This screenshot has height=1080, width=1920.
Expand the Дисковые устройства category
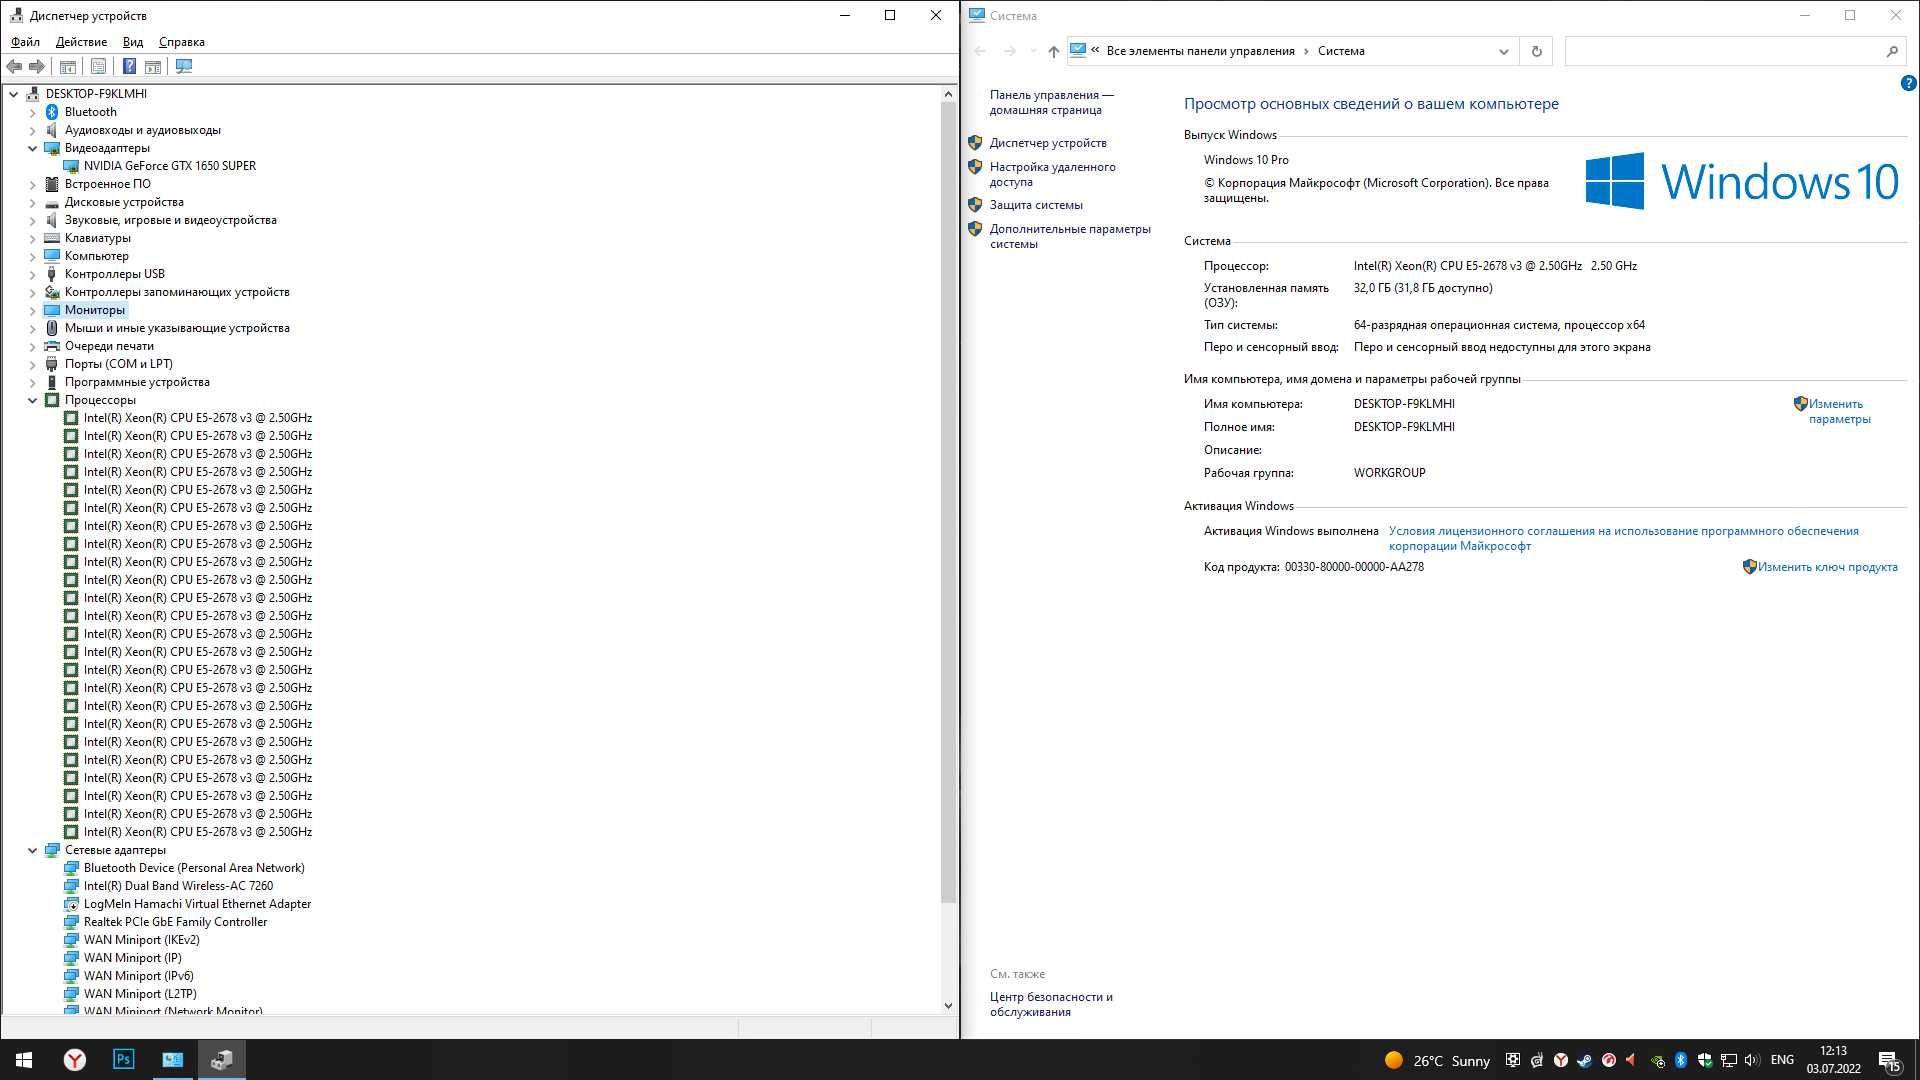point(32,202)
